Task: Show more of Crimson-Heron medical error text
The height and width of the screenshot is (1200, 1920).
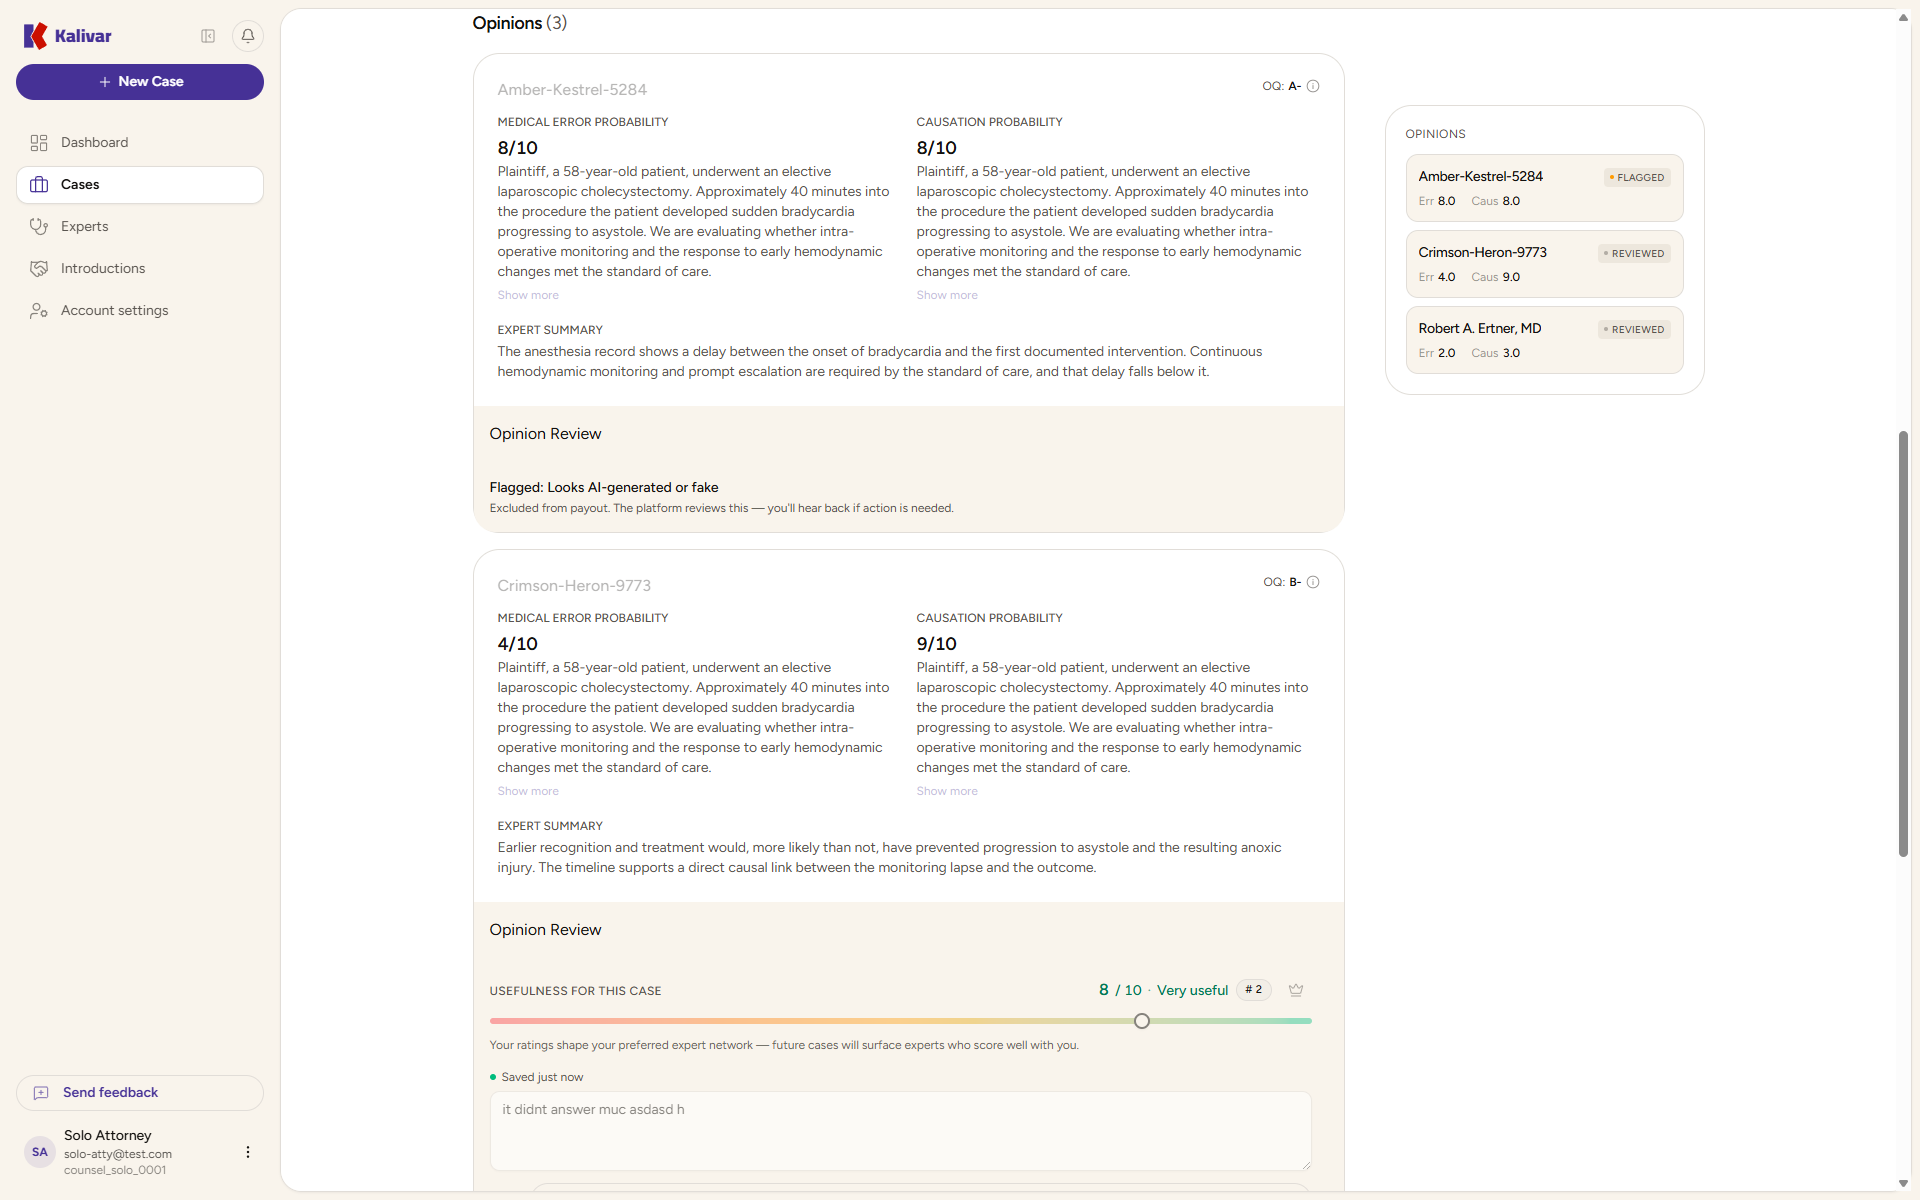Action: pyautogui.click(x=528, y=791)
